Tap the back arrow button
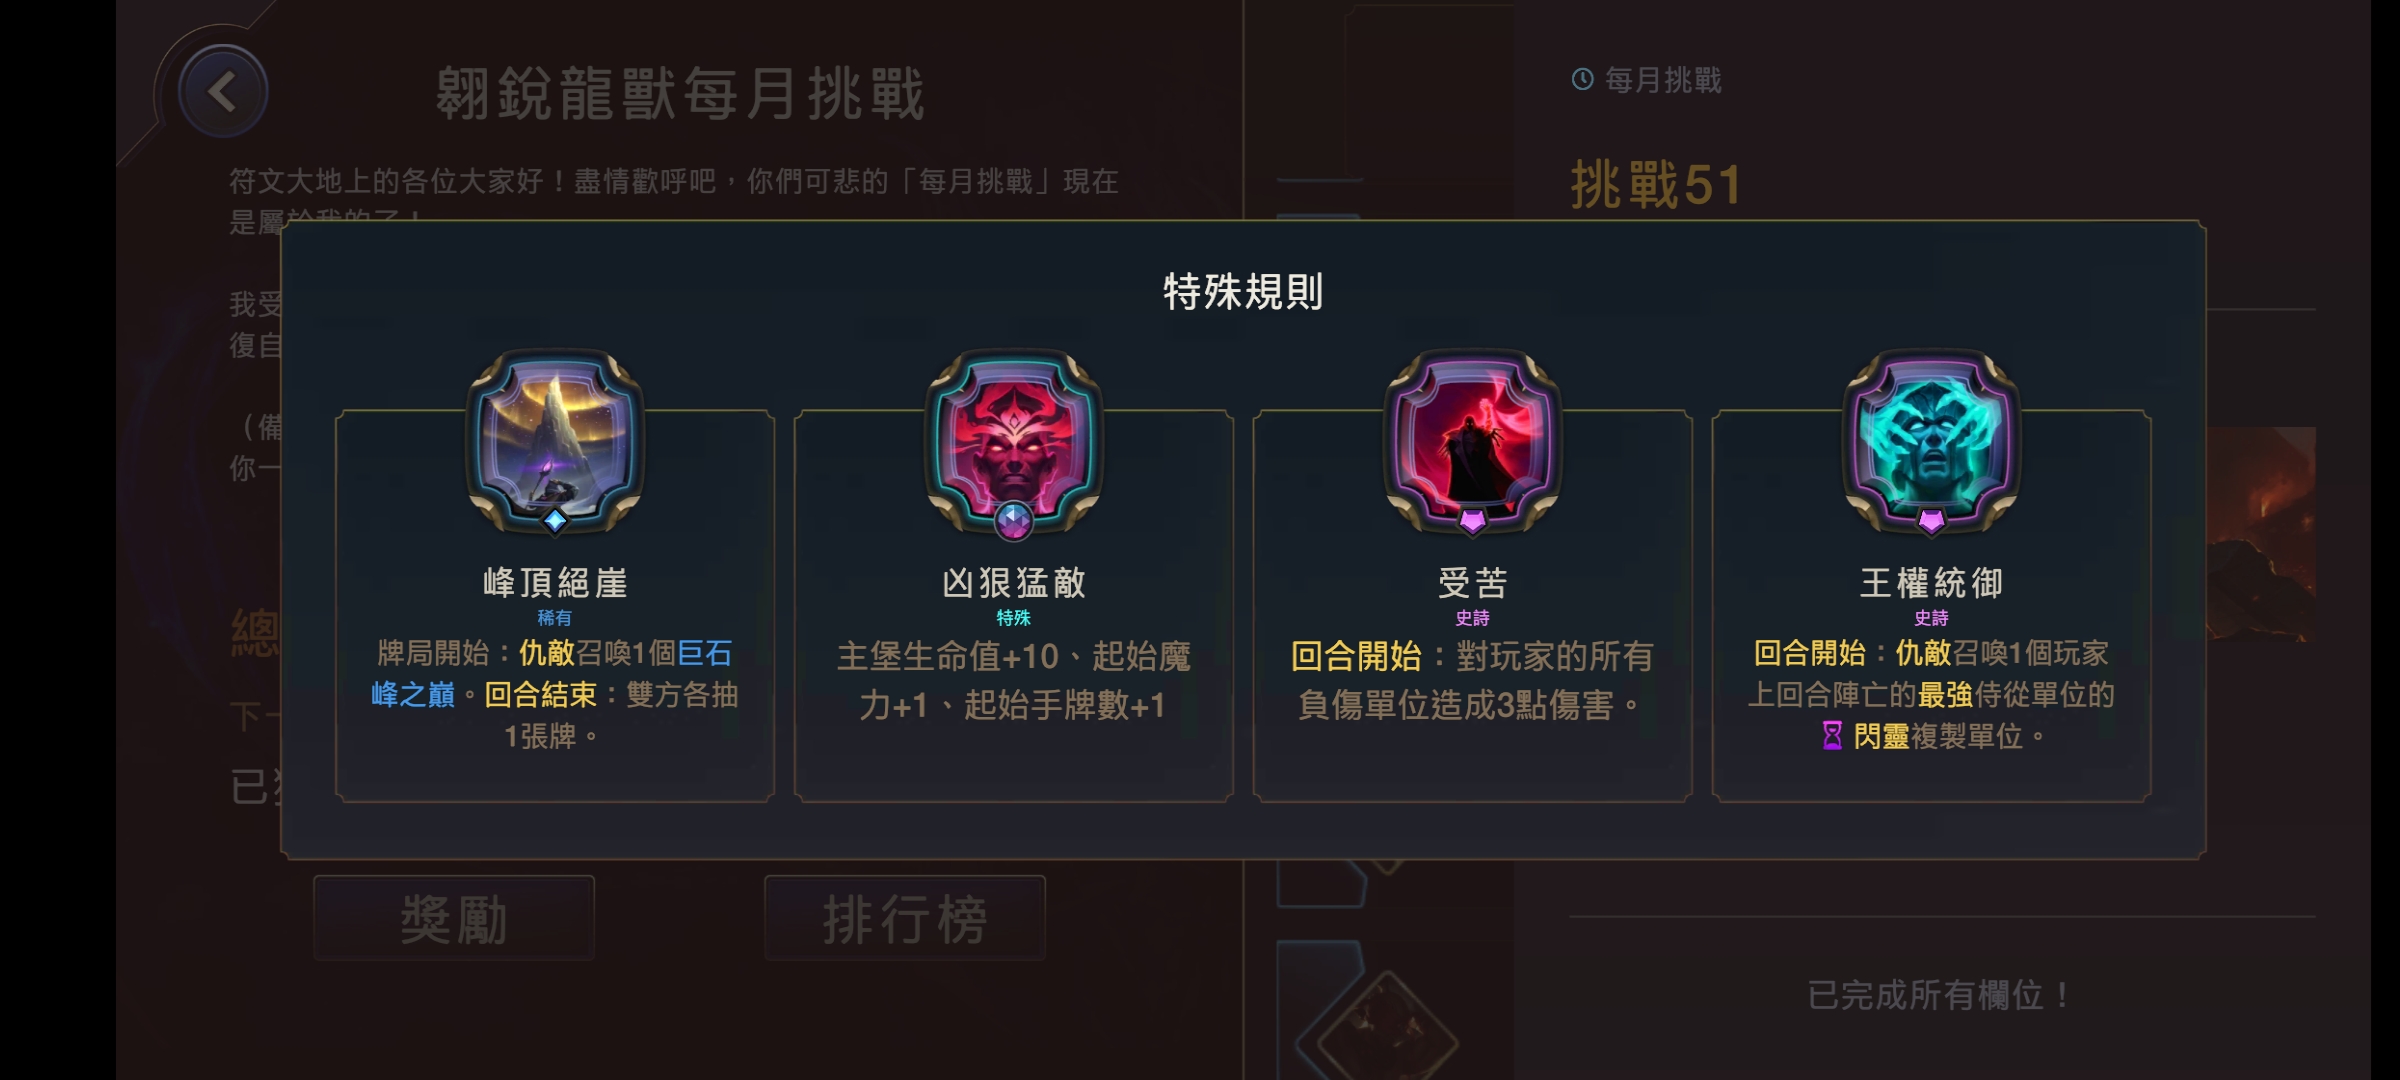This screenshot has height=1080, width=2400. click(223, 92)
